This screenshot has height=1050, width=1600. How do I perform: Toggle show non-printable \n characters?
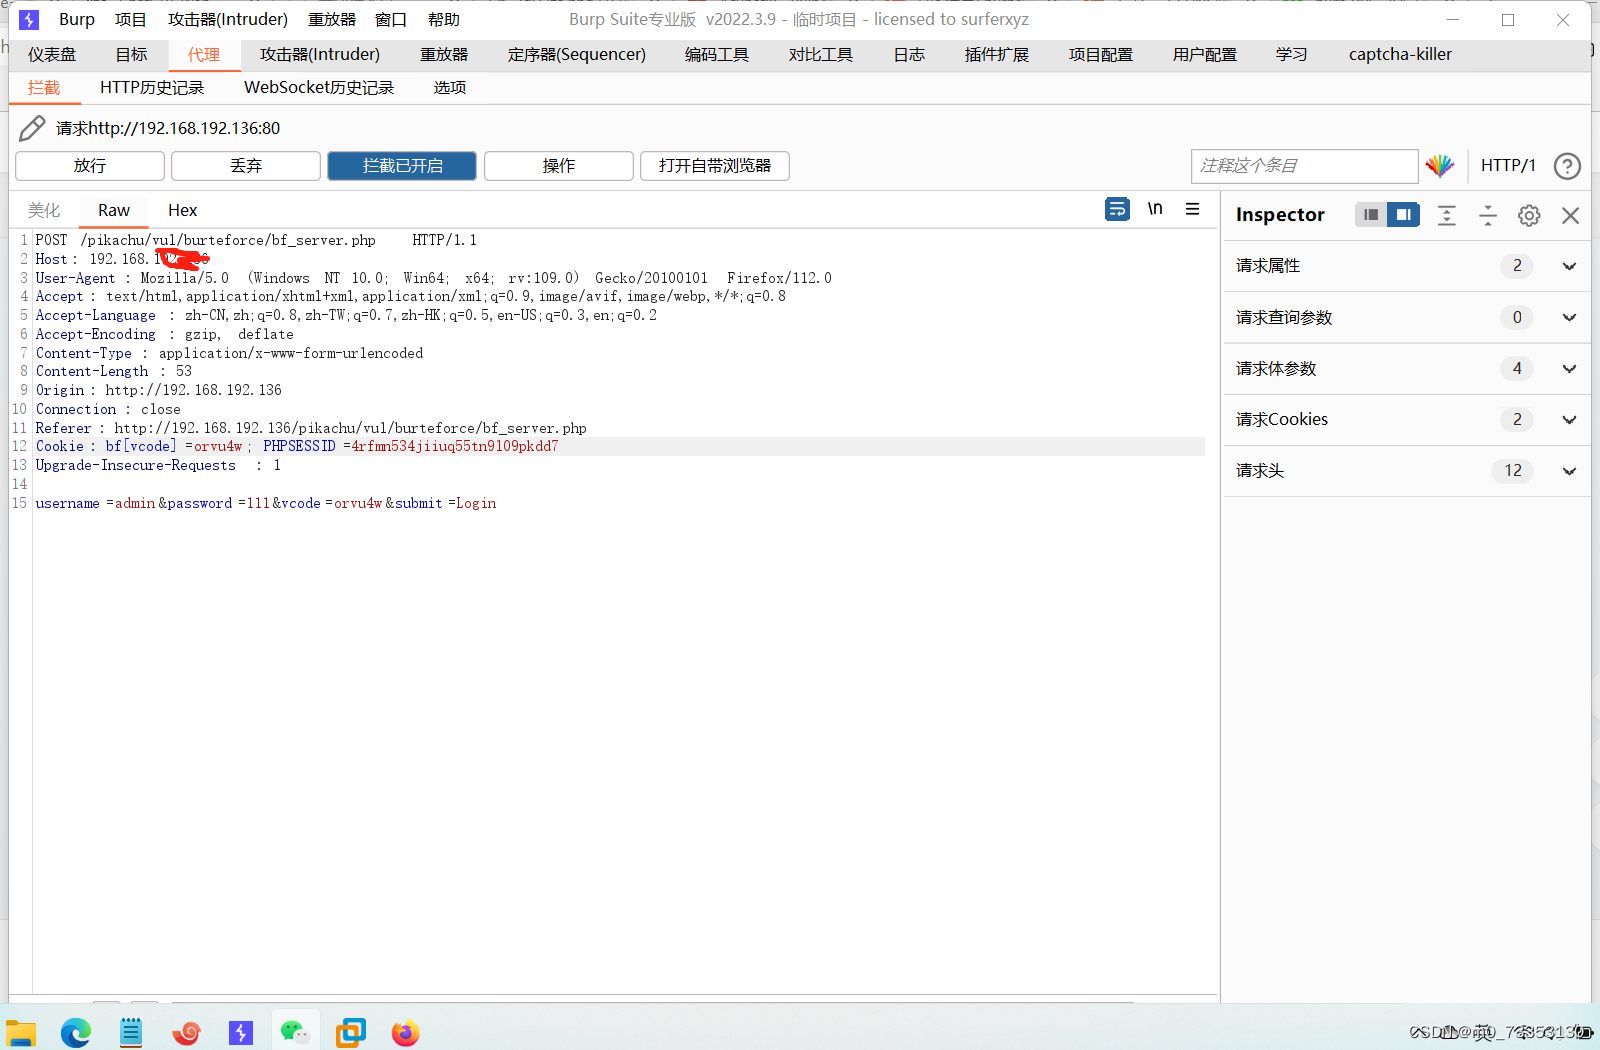(1155, 209)
